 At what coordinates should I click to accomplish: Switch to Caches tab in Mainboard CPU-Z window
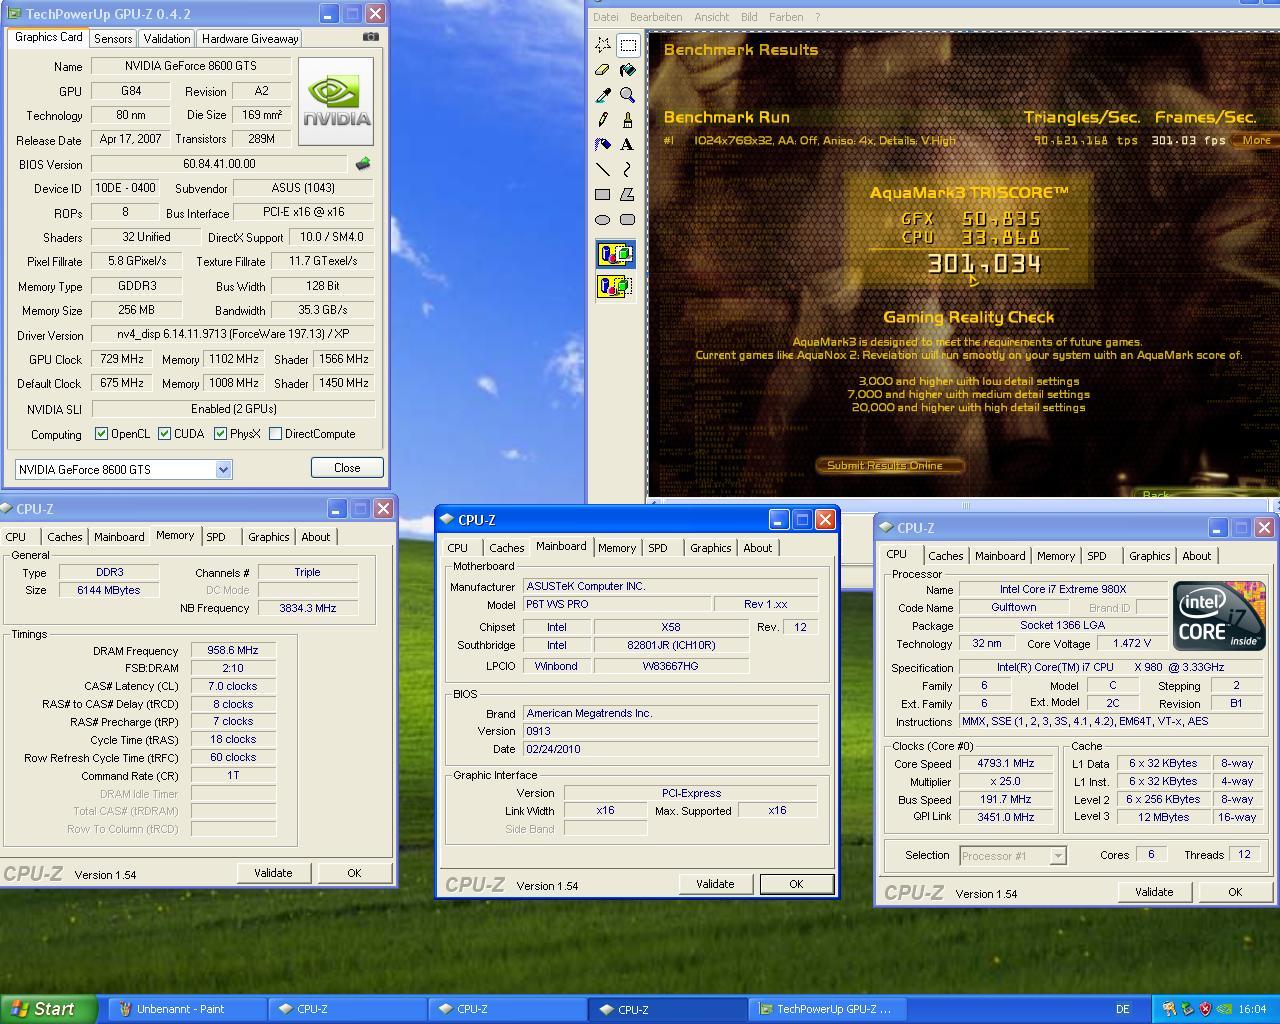click(506, 548)
